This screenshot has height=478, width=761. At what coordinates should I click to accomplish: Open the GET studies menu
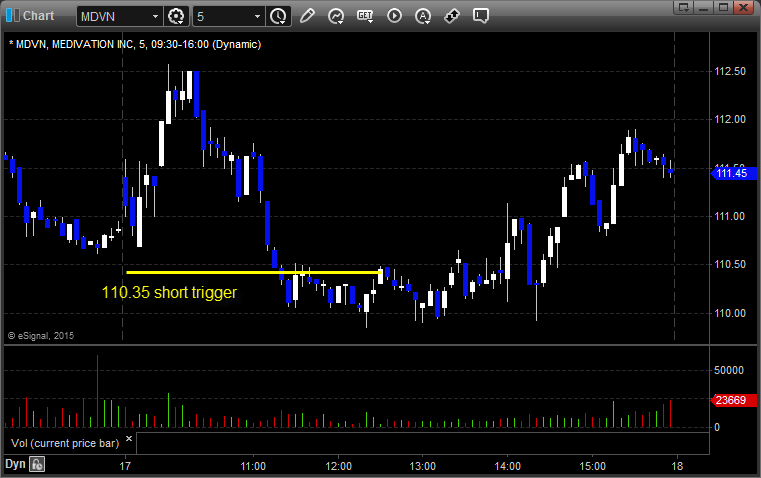pyautogui.click(x=365, y=16)
